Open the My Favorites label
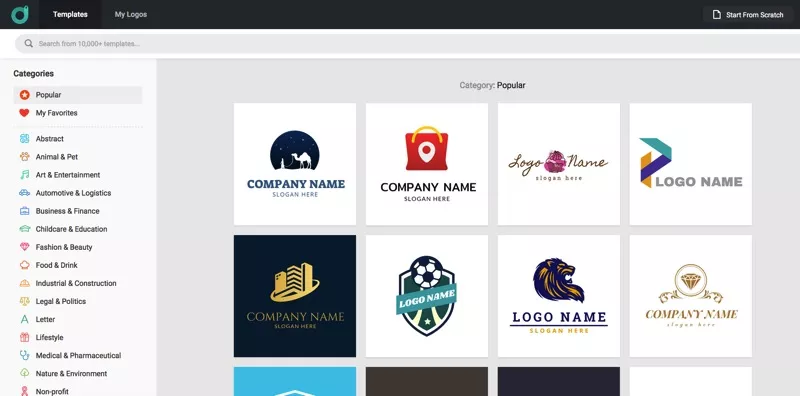The width and height of the screenshot is (800, 396). [x=57, y=113]
